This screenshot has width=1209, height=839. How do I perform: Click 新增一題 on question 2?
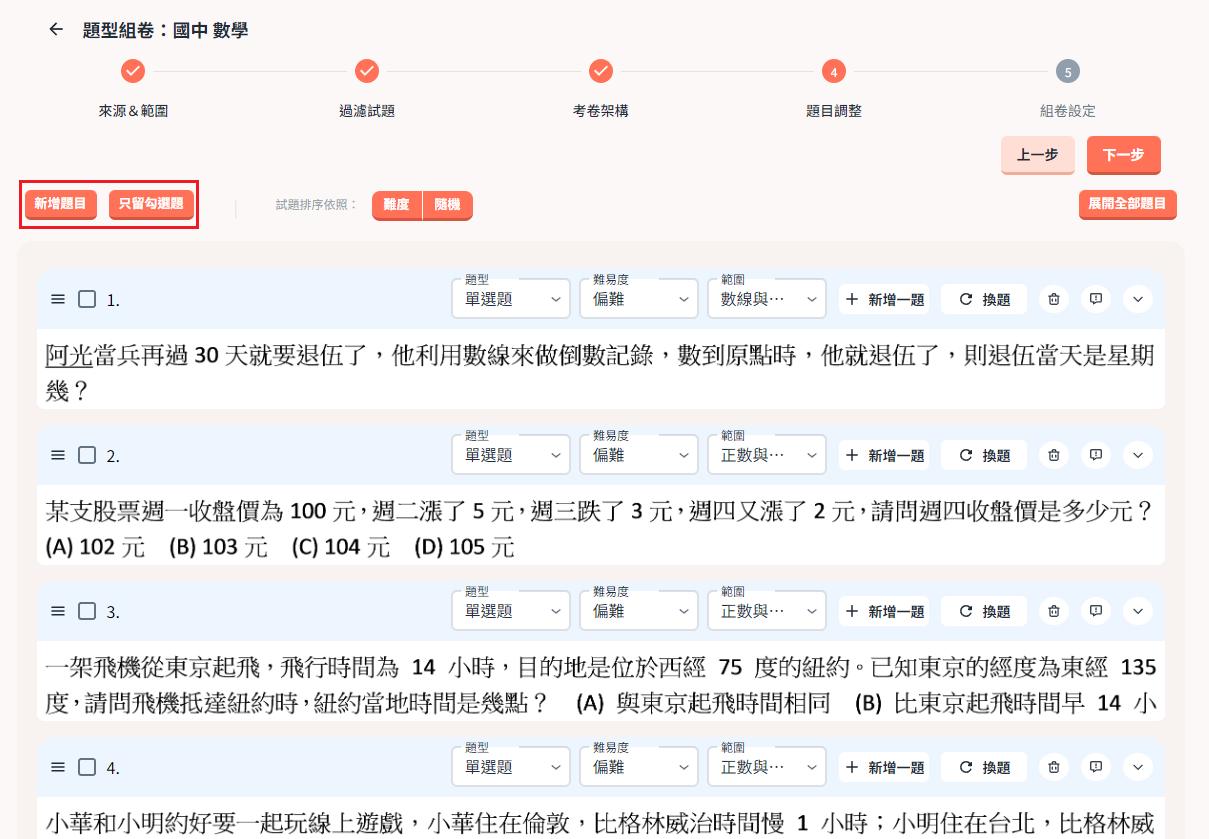[884, 455]
